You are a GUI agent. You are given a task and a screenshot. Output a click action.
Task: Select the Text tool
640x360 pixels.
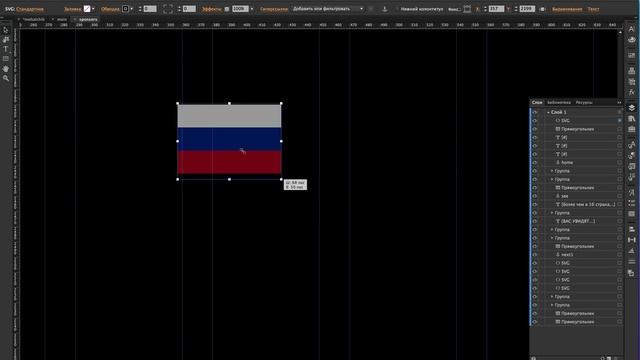pyautogui.click(x=6, y=49)
